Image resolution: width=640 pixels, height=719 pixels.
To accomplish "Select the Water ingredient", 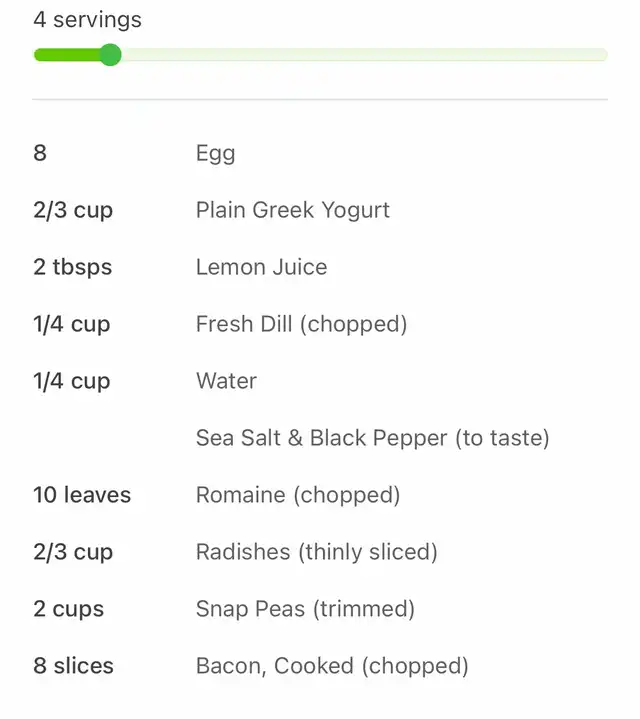I will point(226,381).
